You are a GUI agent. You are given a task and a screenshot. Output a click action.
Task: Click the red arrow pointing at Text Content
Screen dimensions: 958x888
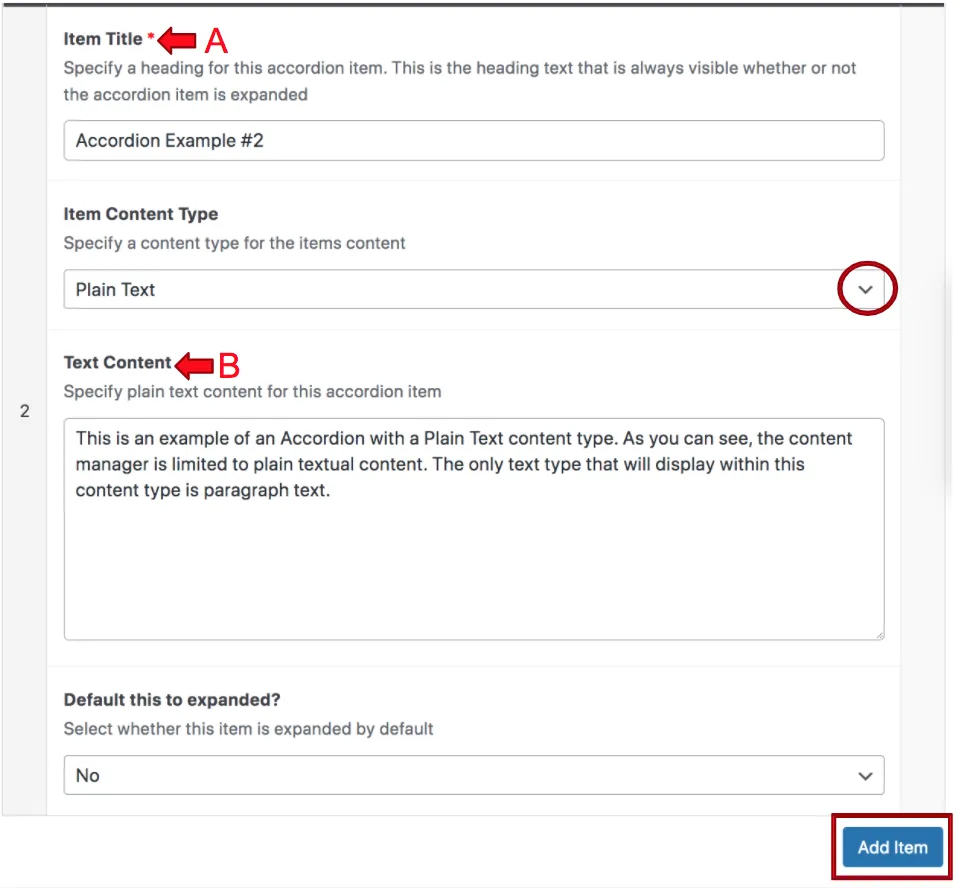coord(194,365)
